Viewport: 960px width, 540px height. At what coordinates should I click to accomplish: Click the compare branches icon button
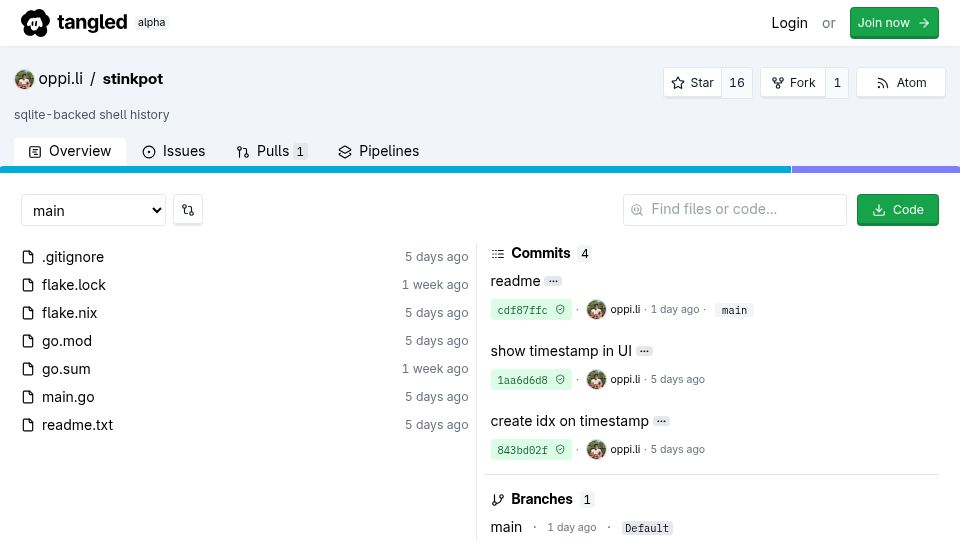188,210
